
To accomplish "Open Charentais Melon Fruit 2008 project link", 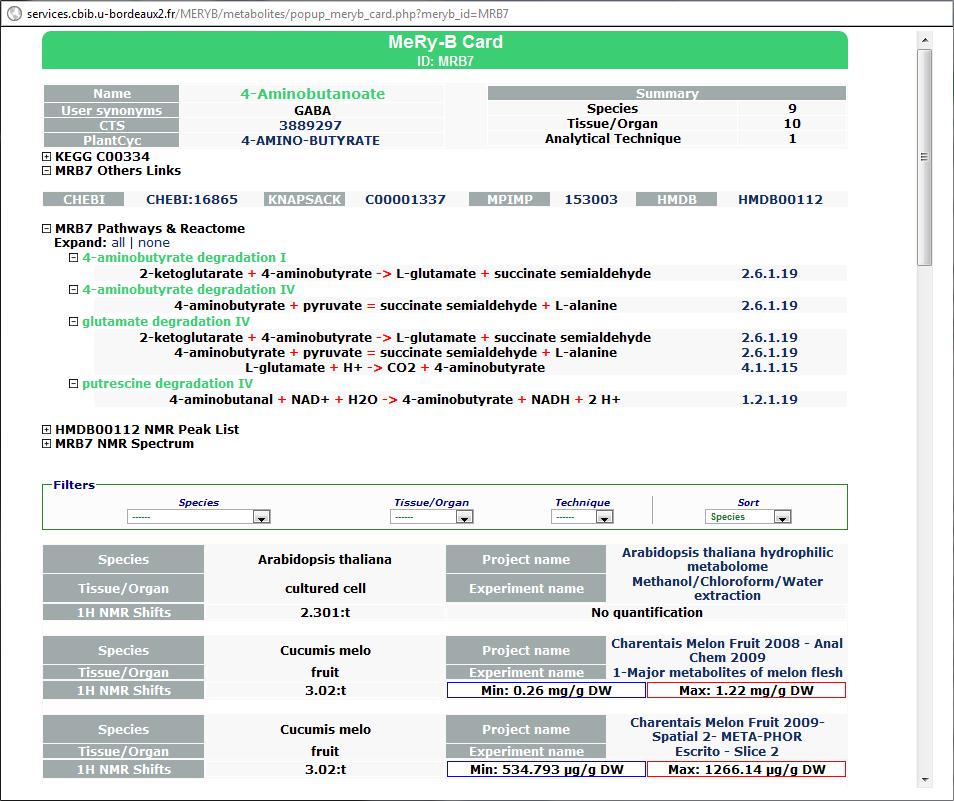I will [x=727, y=651].
